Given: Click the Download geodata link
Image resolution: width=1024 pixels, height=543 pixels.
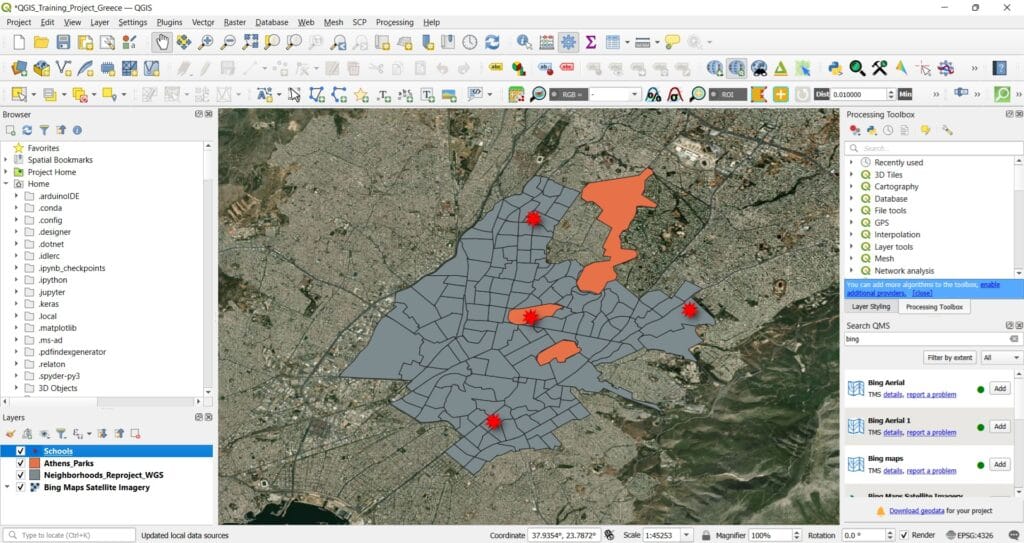Looking at the screenshot, I should point(916,511).
